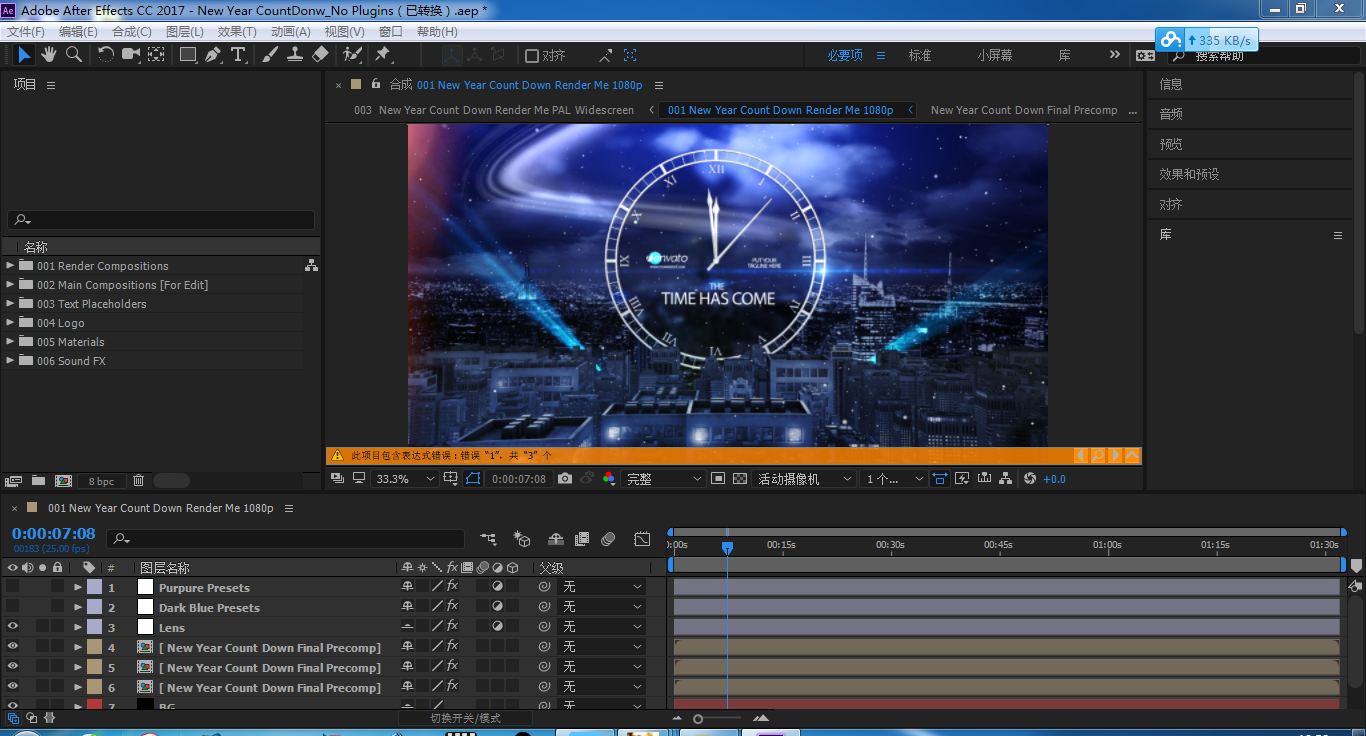Open the 33.3% magnification dropdown
This screenshot has height=736, width=1366.
[x=405, y=479]
